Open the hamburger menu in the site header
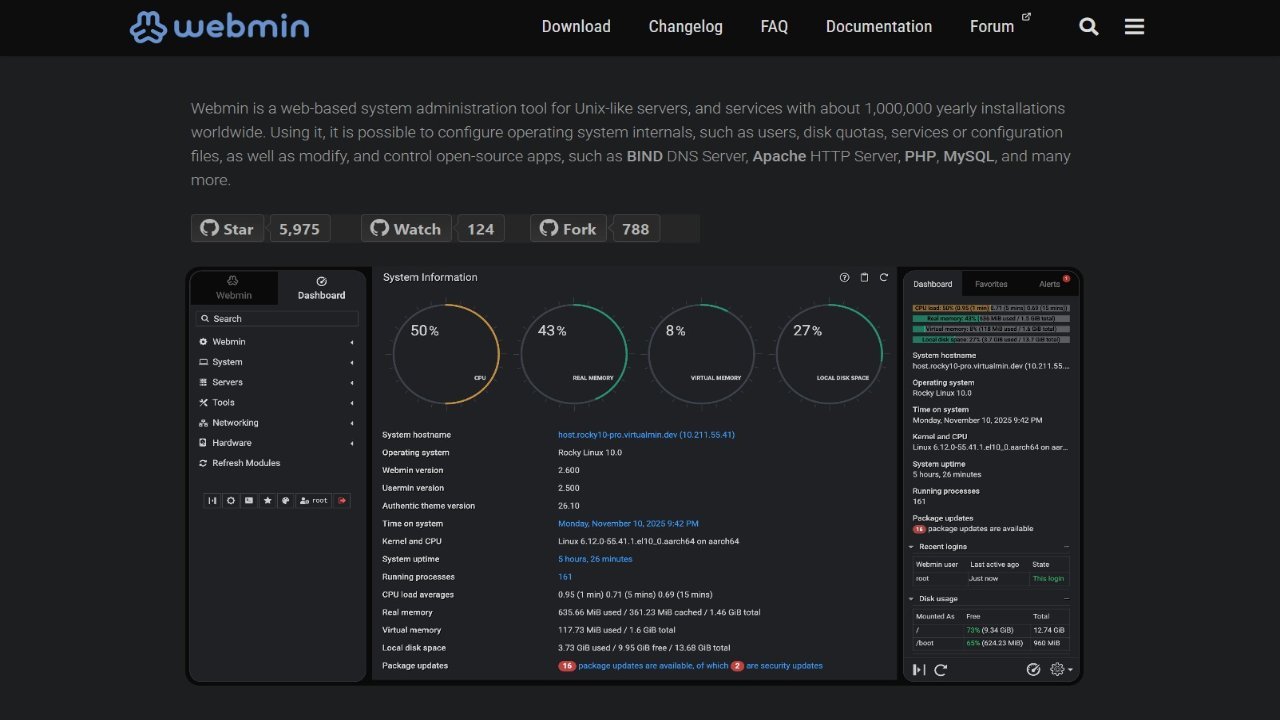This screenshot has width=1280, height=720. coord(1134,27)
